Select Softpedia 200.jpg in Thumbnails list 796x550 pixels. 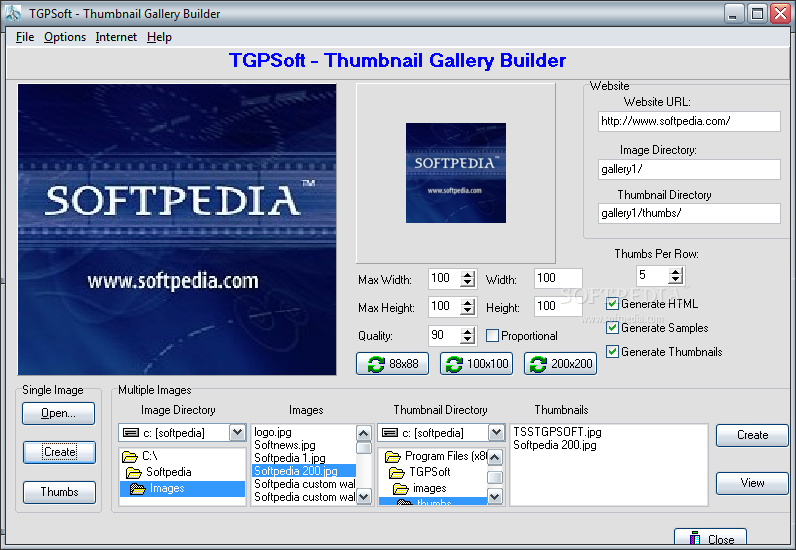click(x=554, y=445)
